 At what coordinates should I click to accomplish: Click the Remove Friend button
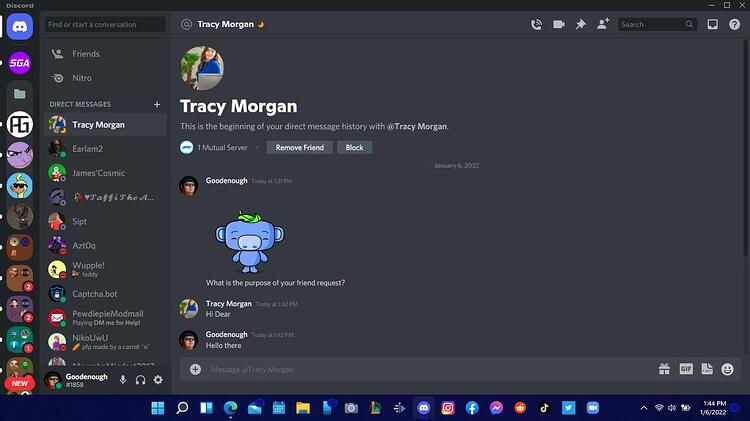[x=299, y=148]
